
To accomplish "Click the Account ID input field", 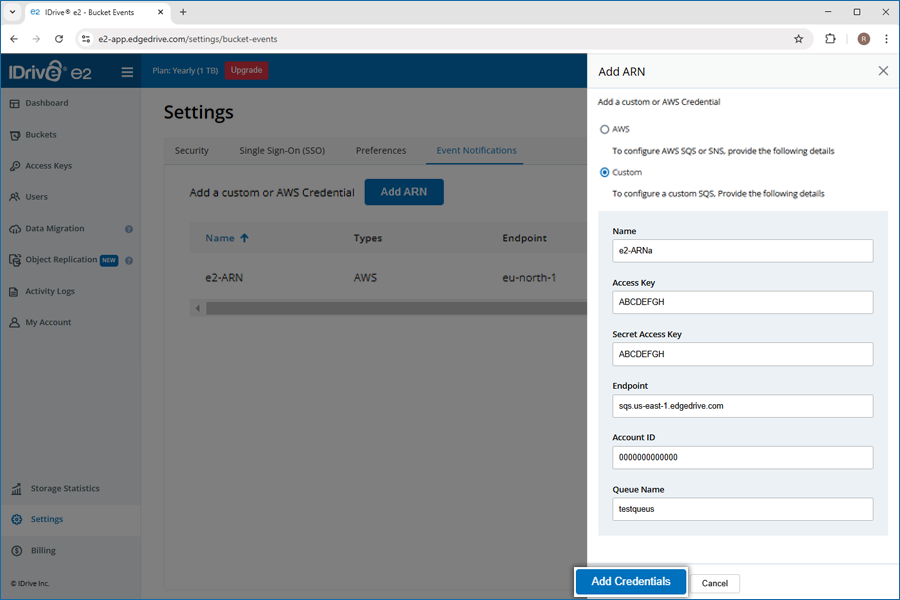I will (743, 458).
